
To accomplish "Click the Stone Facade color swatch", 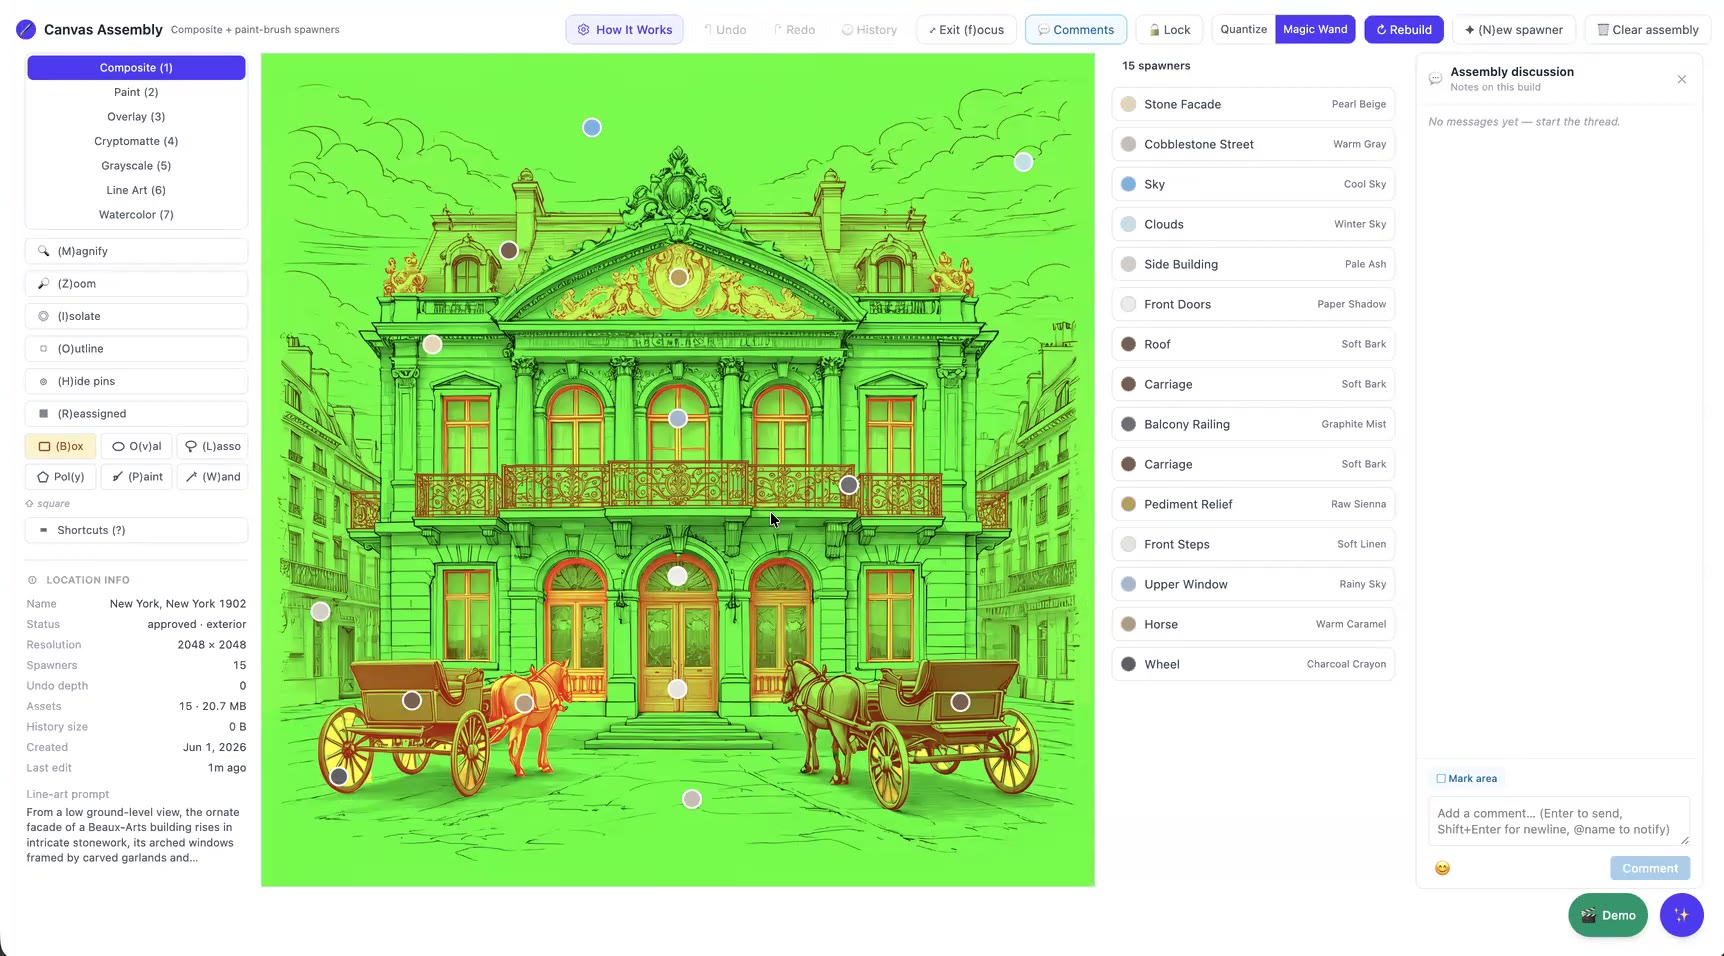I will point(1128,104).
